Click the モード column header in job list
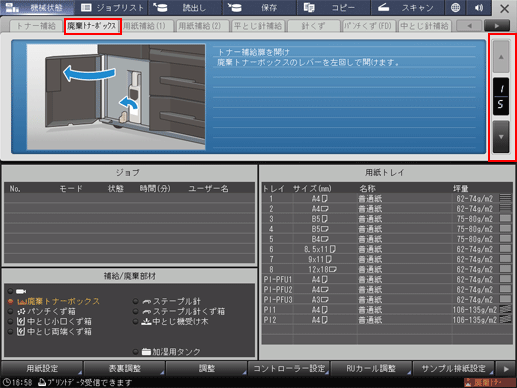This screenshot has width=517, height=388. click(x=71, y=189)
